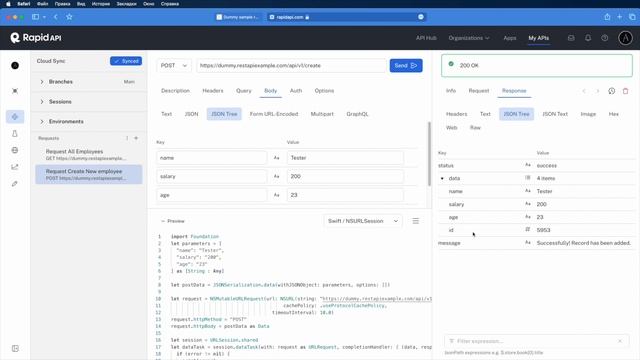
Task: Click type icon next to salary value
Action: (x=276, y=176)
